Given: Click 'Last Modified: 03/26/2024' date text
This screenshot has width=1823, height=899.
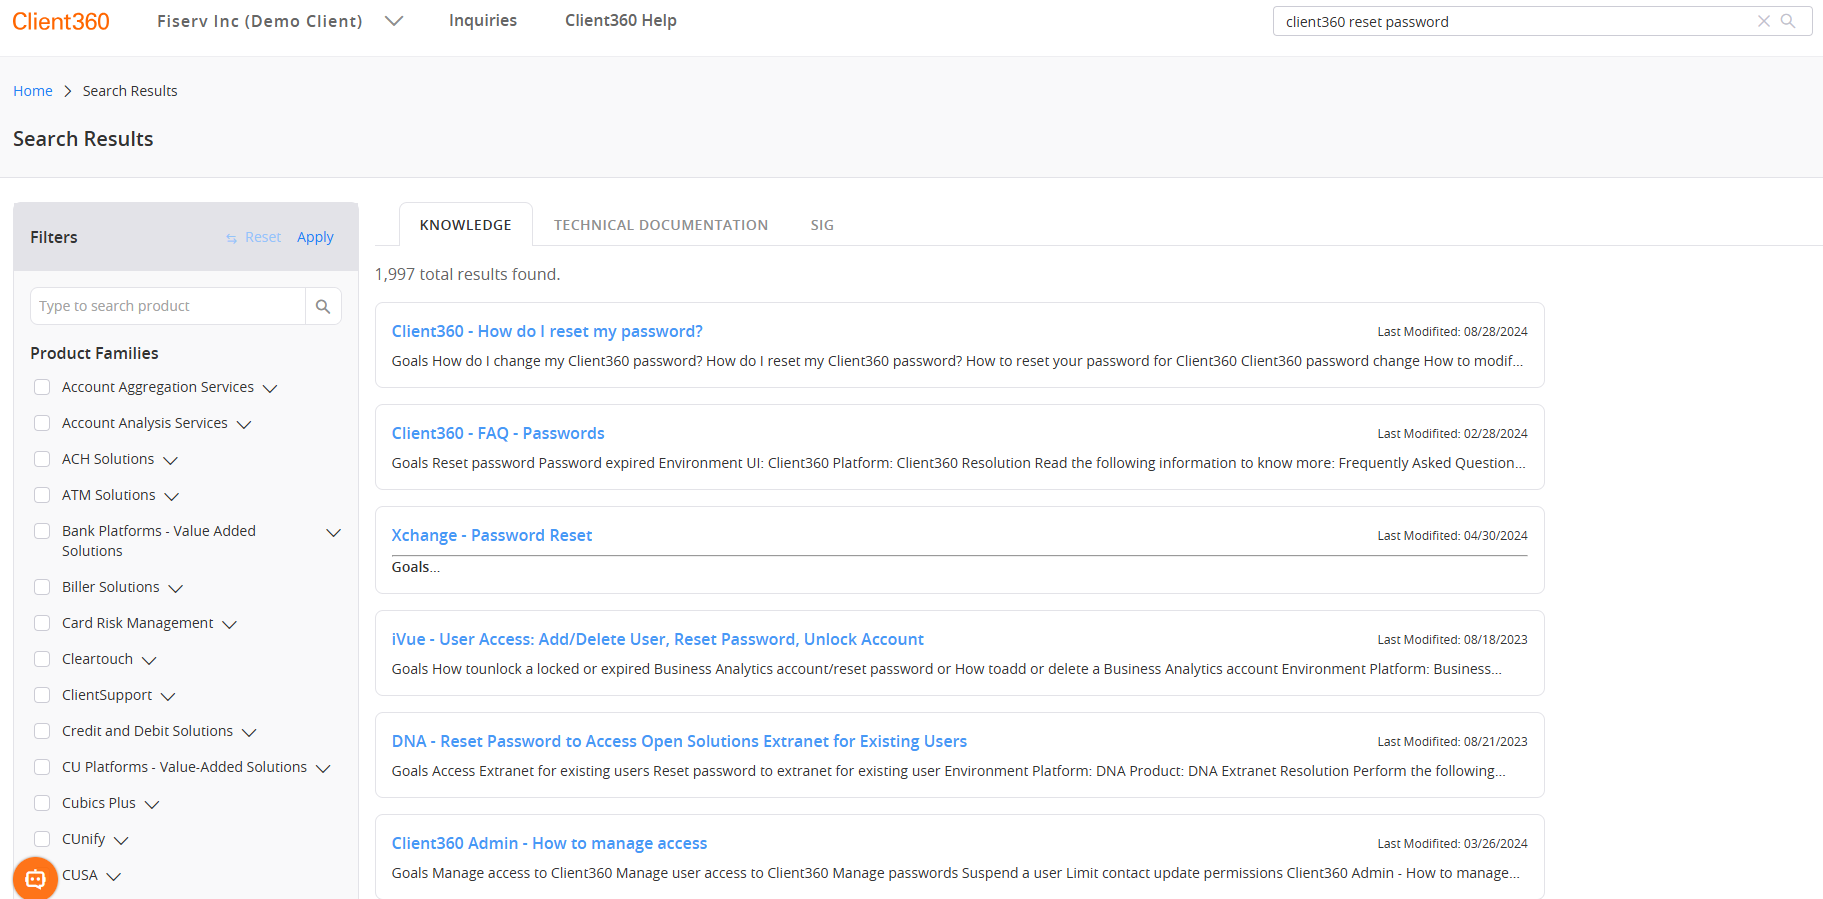Looking at the screenshot, I should [1452, 844].
